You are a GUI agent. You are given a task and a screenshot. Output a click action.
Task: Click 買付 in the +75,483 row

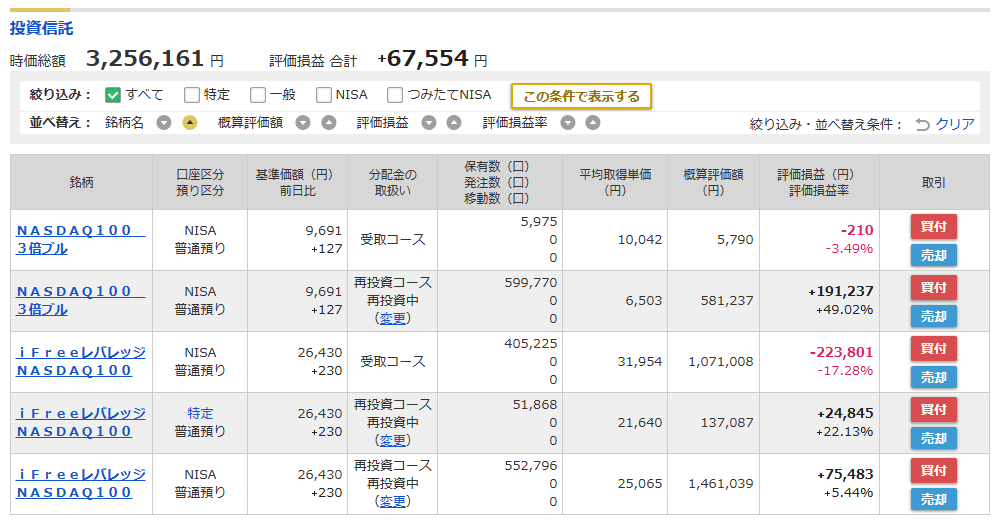933,471
